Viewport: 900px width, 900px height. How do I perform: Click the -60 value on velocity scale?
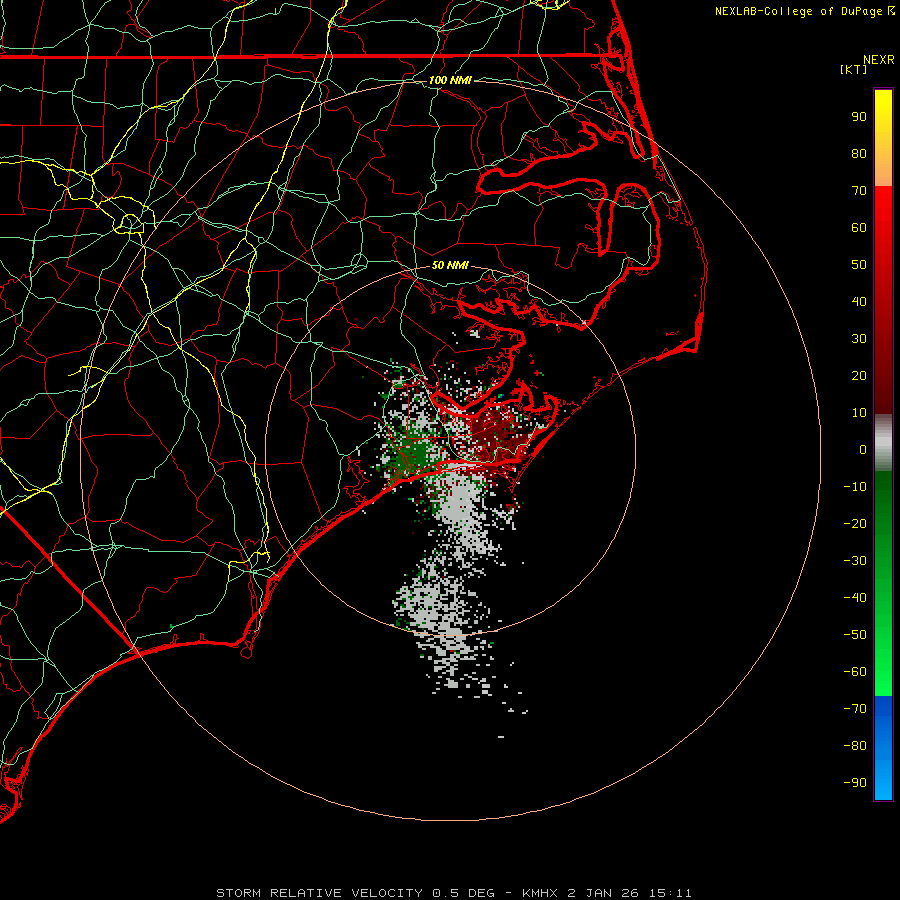[x=855, y=672]
